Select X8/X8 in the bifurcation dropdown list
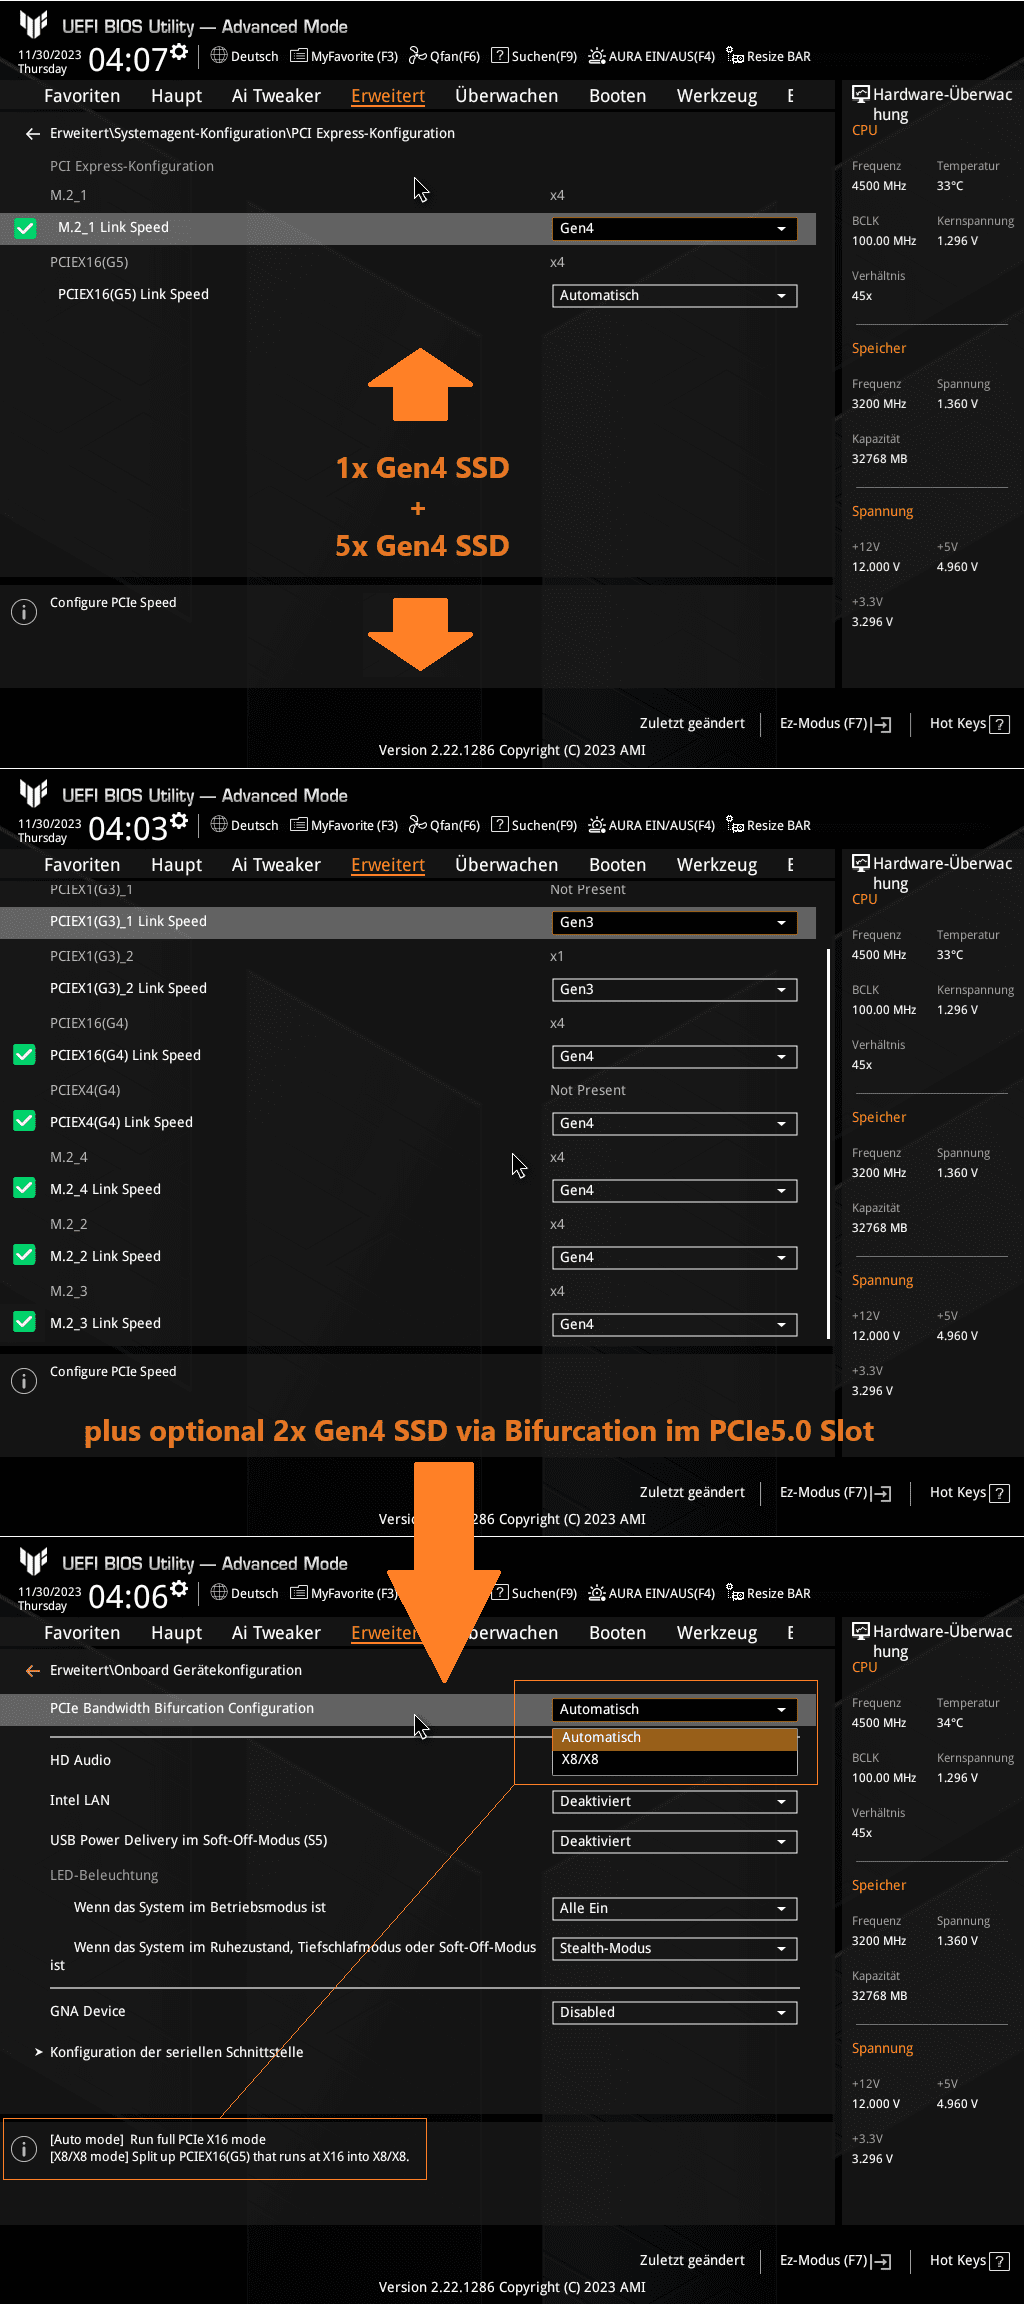This screenshot has height=2304, width=1024. 675,1760
